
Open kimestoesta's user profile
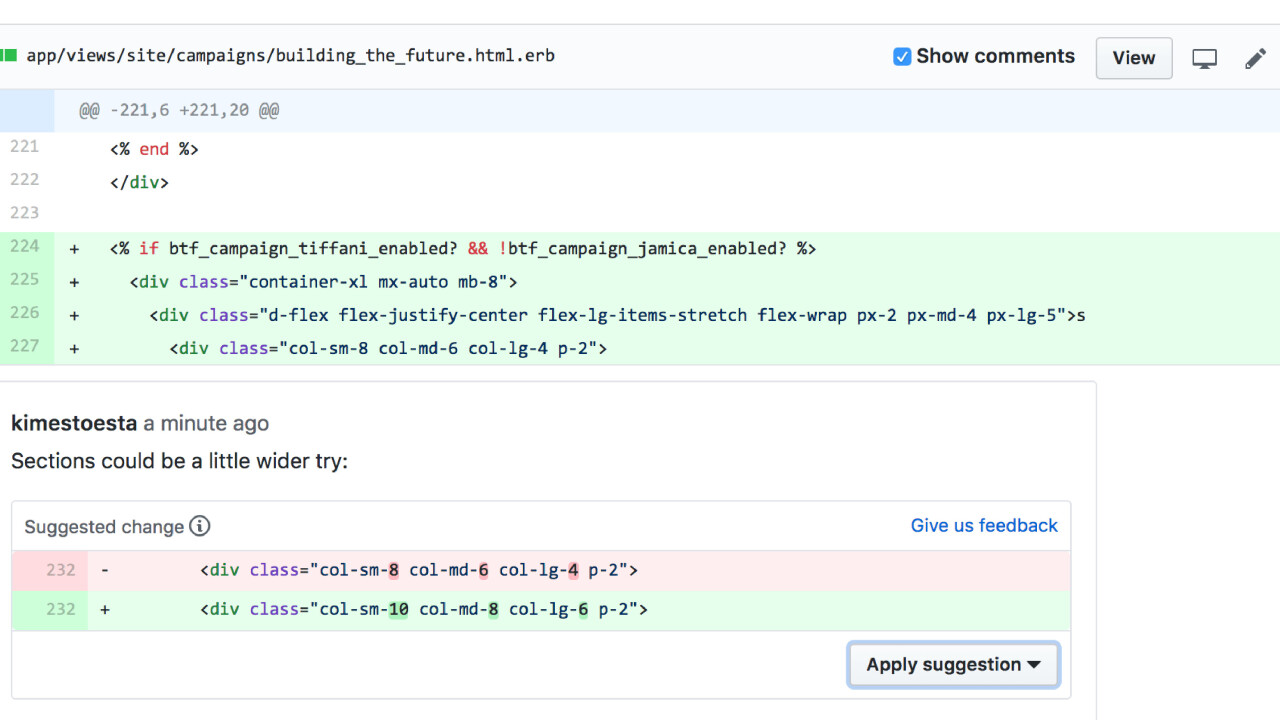tap(73, 423)
